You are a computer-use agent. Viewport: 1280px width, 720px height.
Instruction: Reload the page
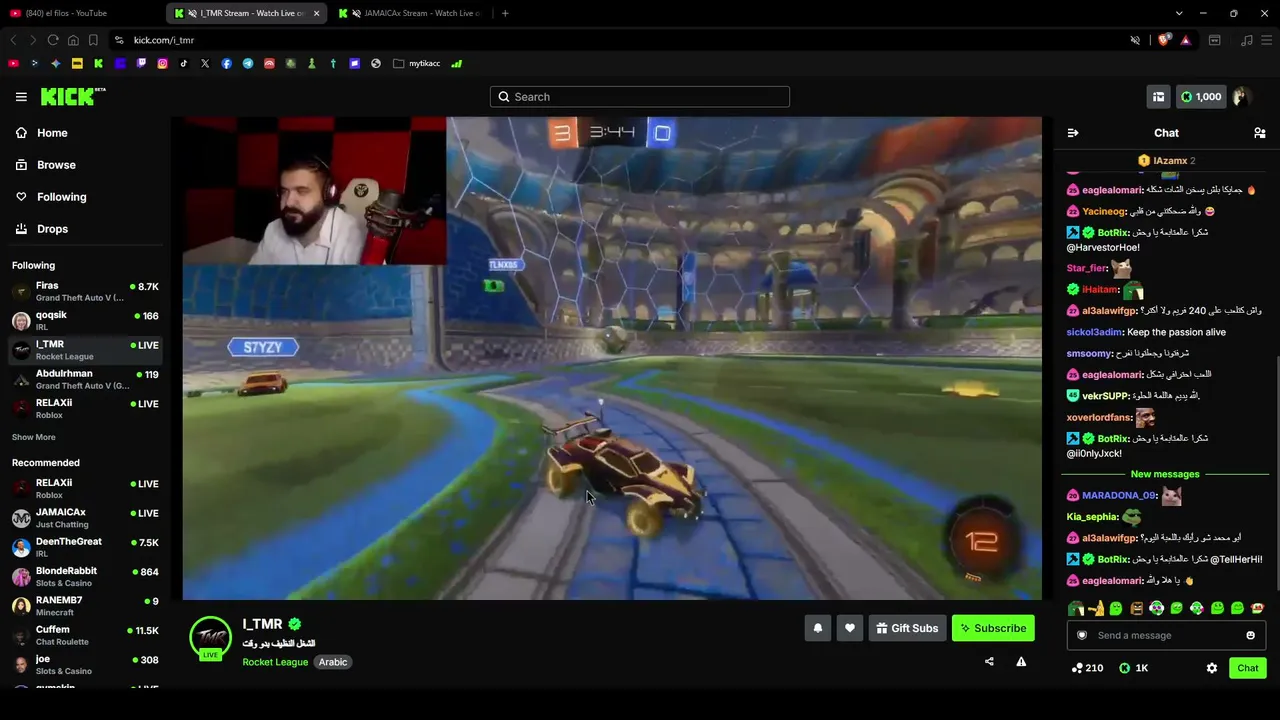[53, 40]
